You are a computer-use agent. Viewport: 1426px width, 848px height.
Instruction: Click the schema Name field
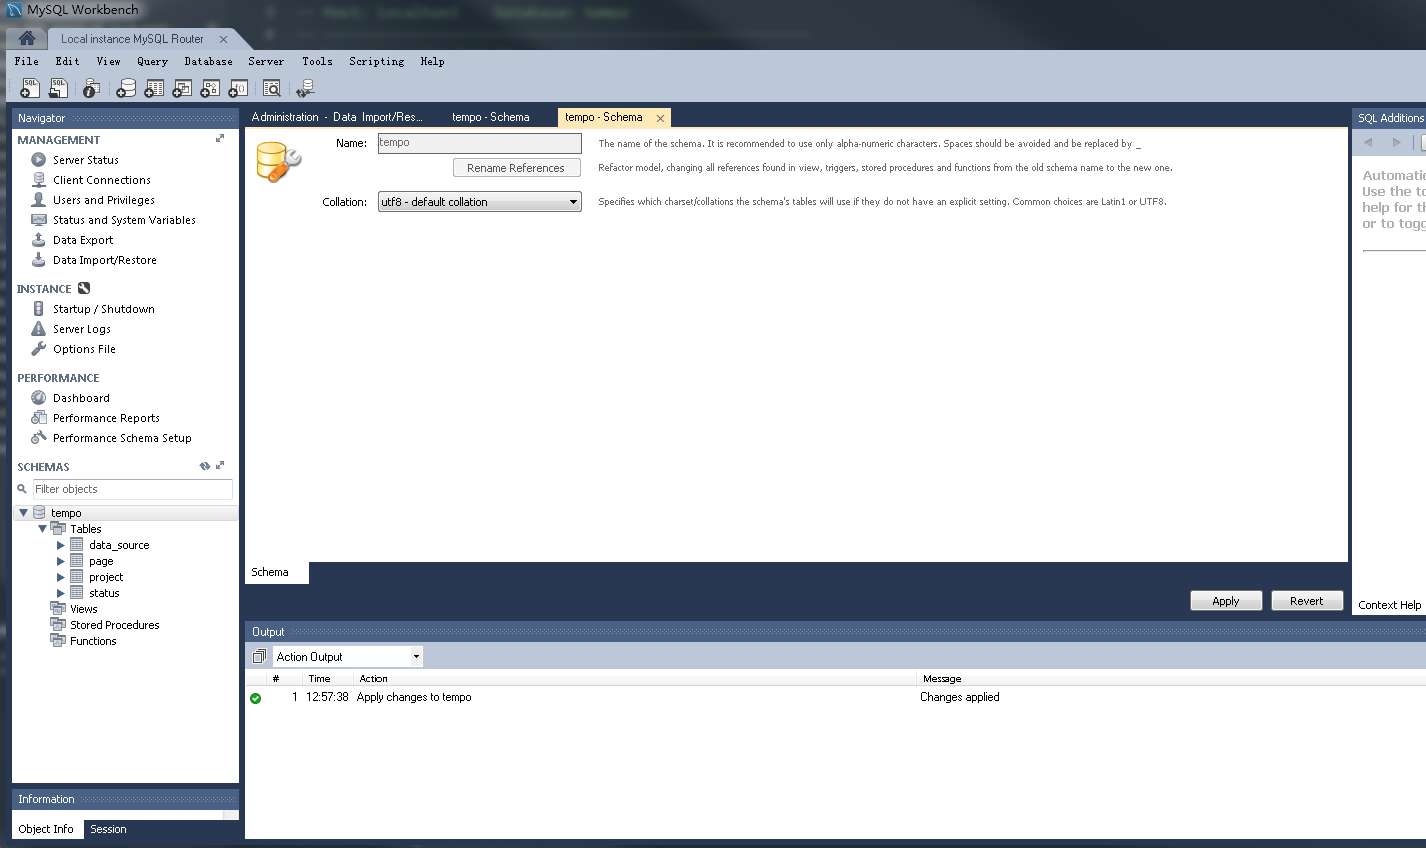(x=480, y=143)
